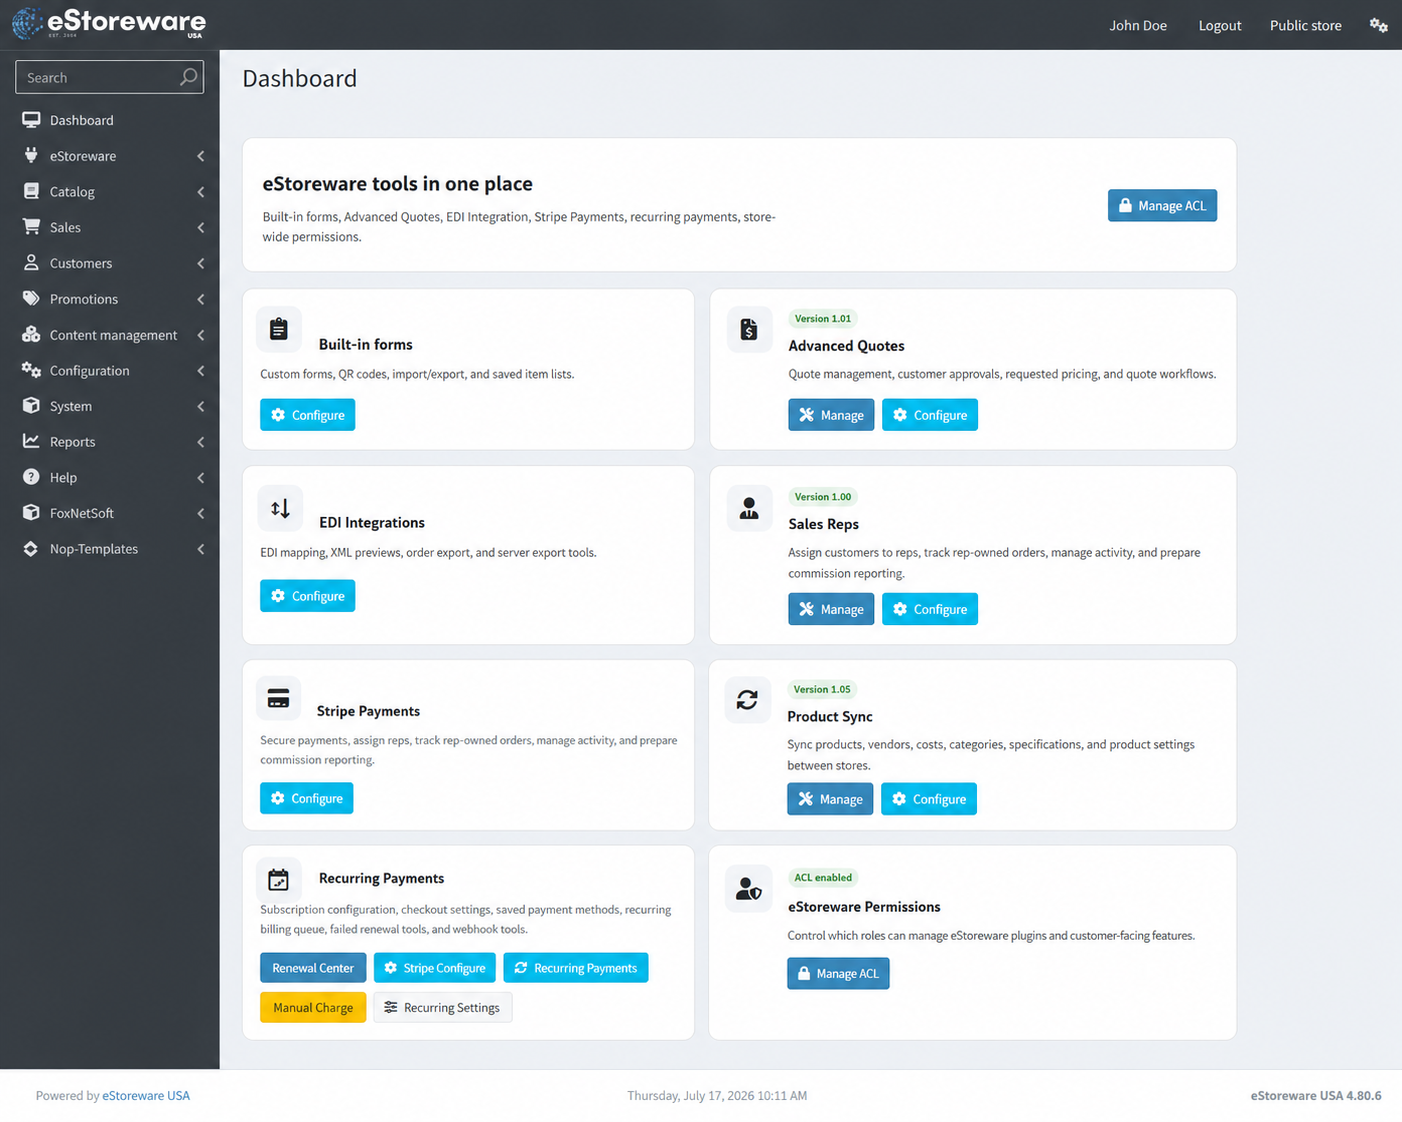
Task: Click the System cube icon in sidebar
Action: tap(31, 406)
